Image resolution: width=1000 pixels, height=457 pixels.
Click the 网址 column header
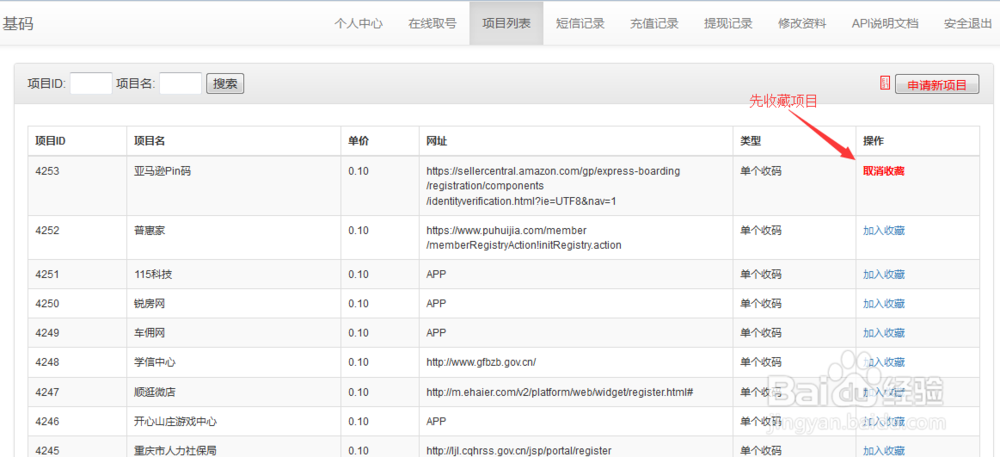(x=437, y=141)
